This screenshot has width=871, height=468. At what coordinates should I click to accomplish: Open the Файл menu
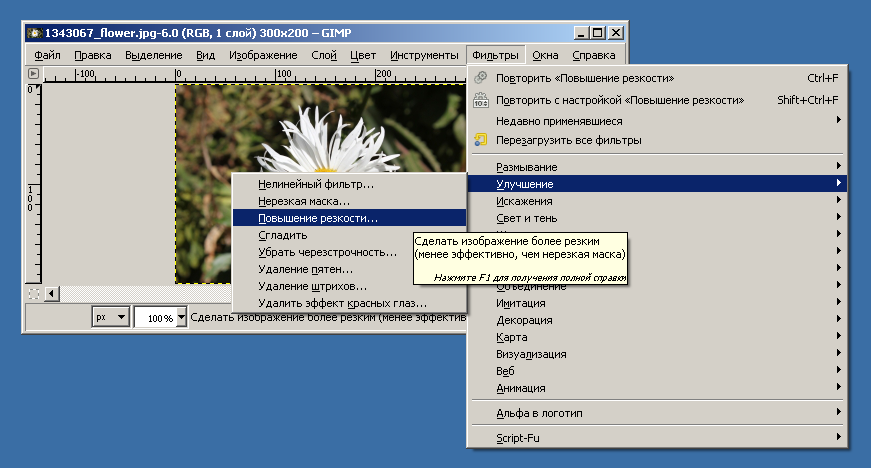47,55
